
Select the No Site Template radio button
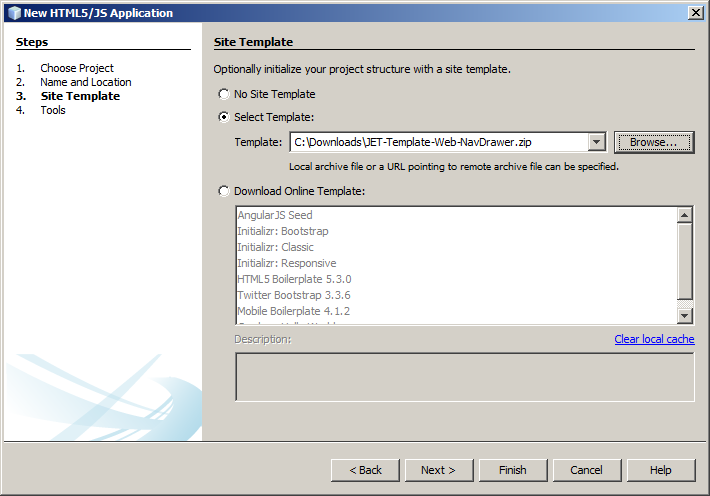[x=224, y=94]
